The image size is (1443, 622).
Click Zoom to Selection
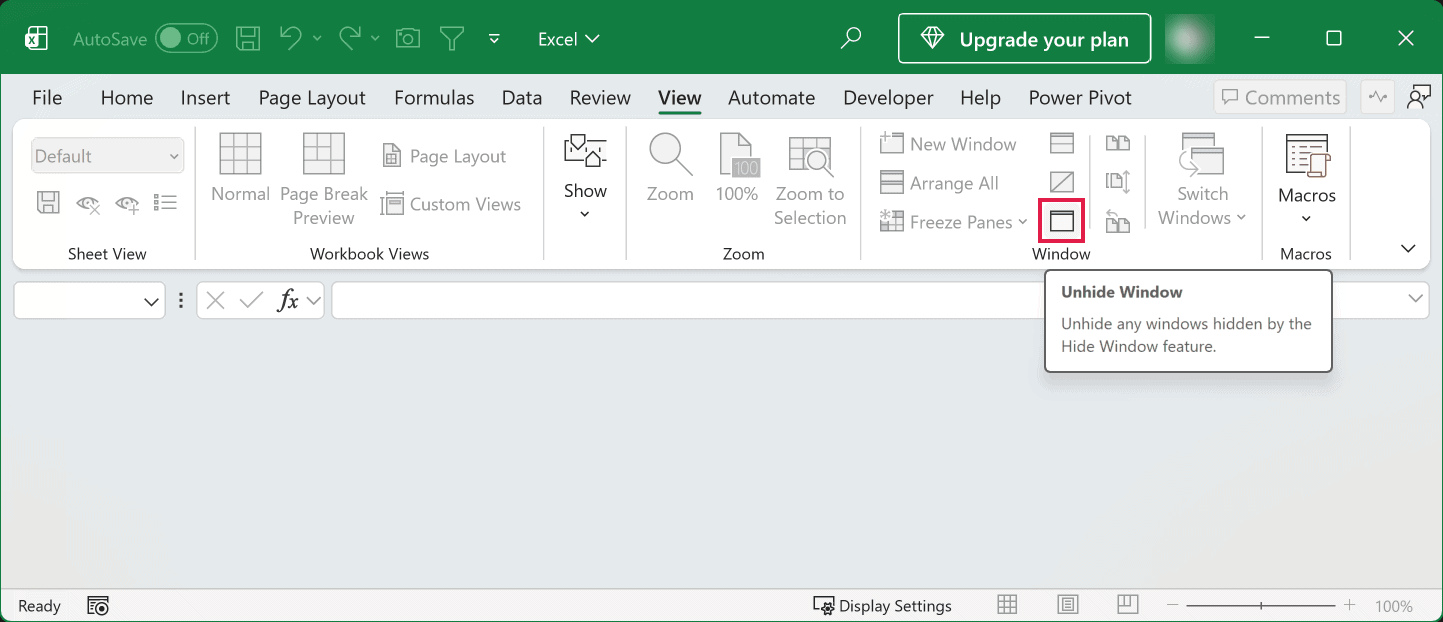[810, 181]
